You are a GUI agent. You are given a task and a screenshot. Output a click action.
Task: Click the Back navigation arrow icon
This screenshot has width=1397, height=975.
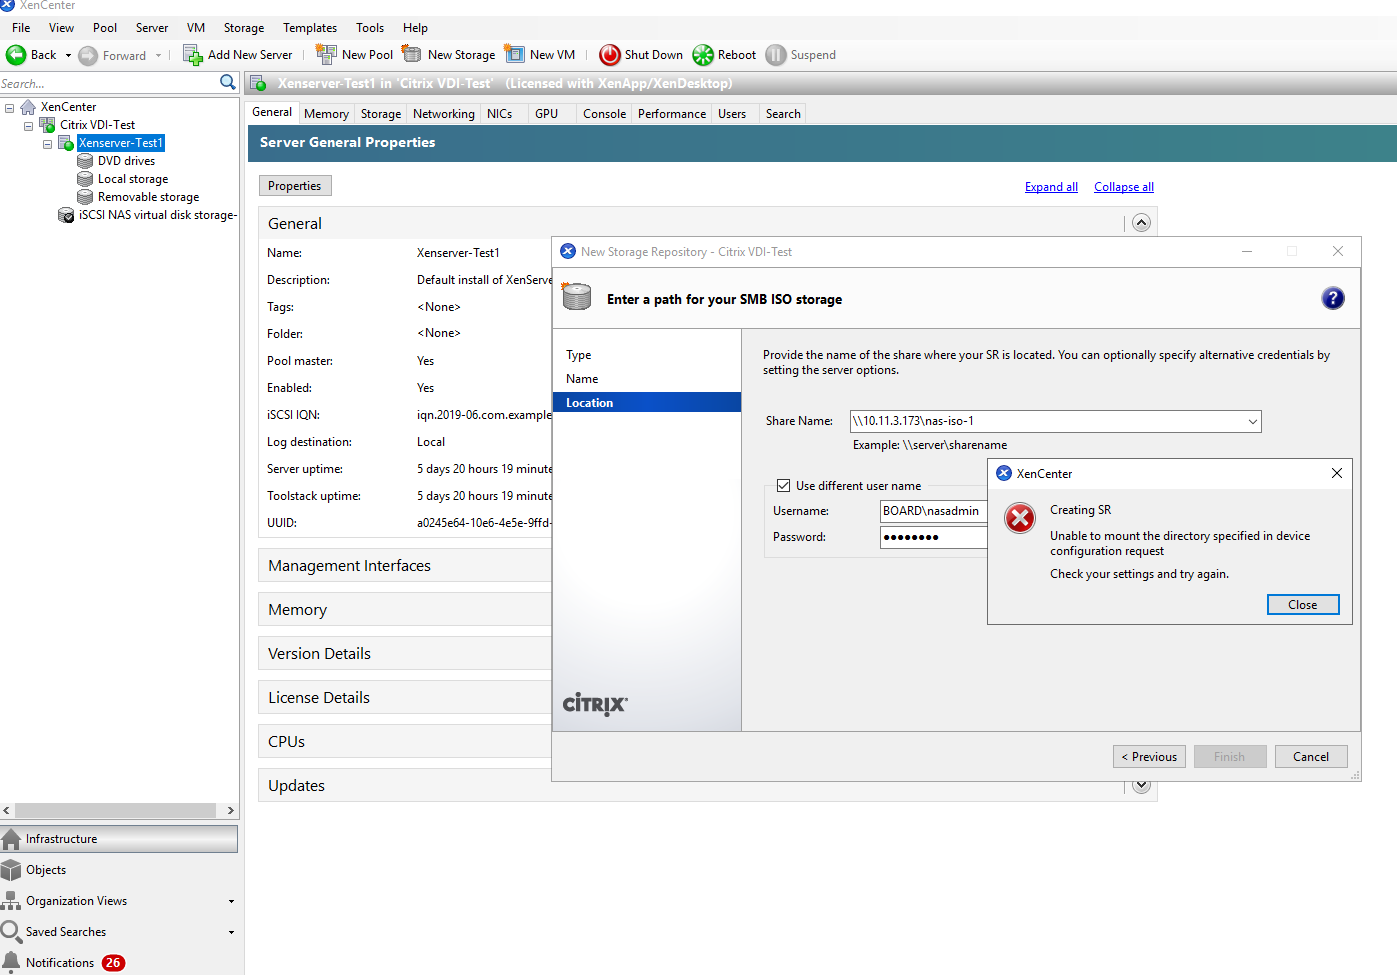(x=16, y=55)
